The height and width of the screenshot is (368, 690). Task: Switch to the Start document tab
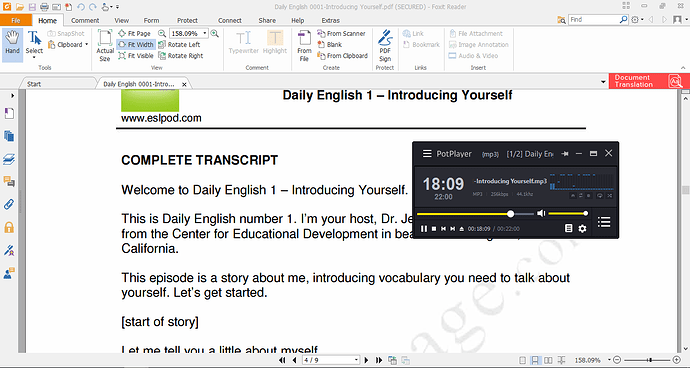(34, 84)
